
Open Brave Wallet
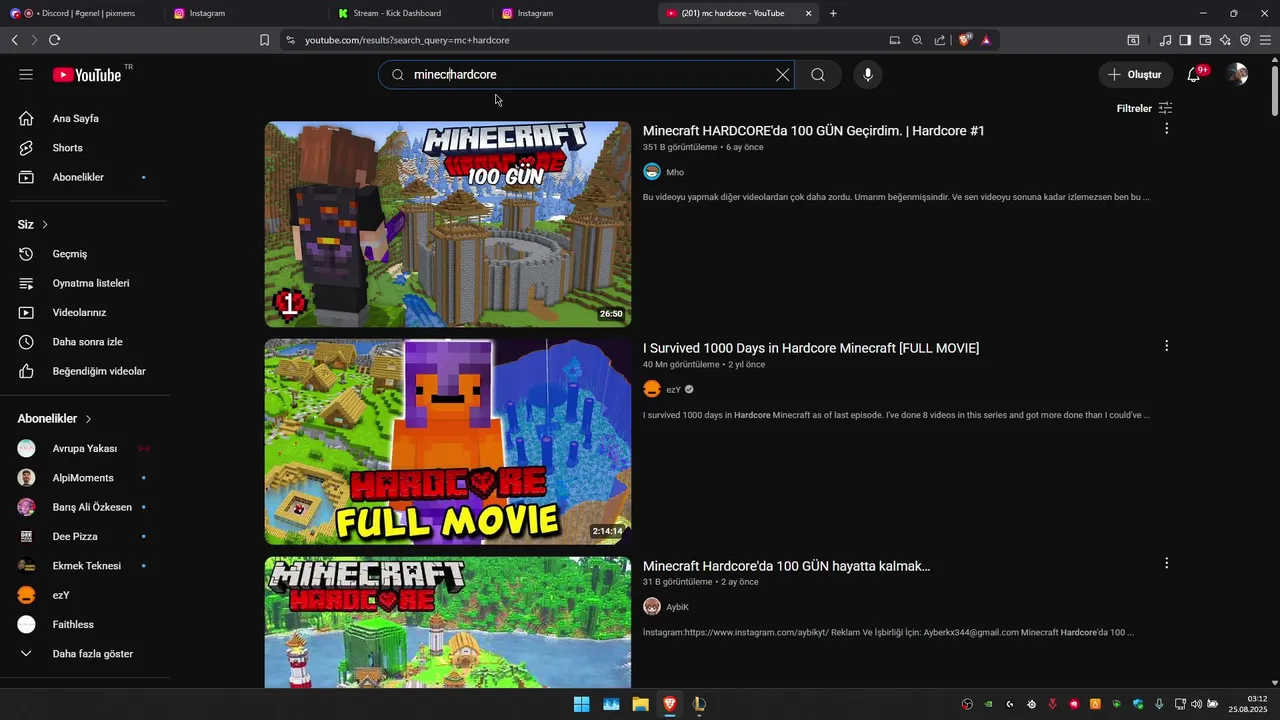coord(1205,40)
